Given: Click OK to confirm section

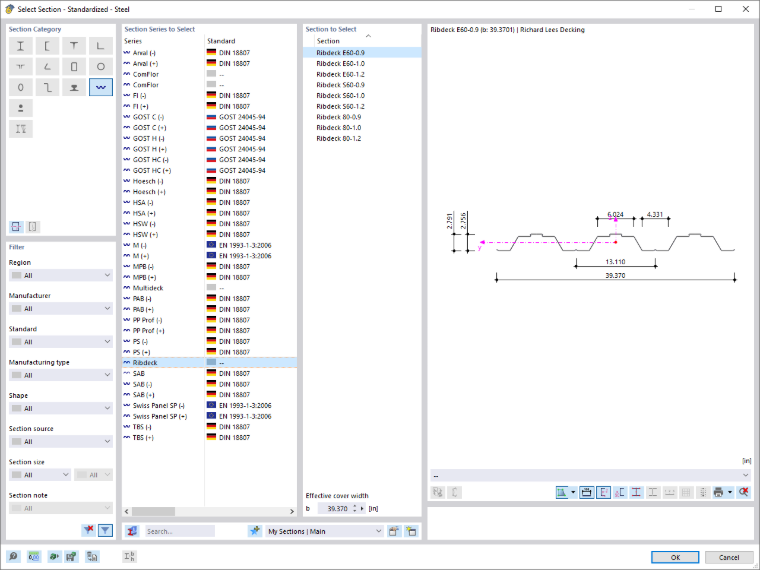Looking at the screenshot, I should pyautogui.click(x=675, y=557).
